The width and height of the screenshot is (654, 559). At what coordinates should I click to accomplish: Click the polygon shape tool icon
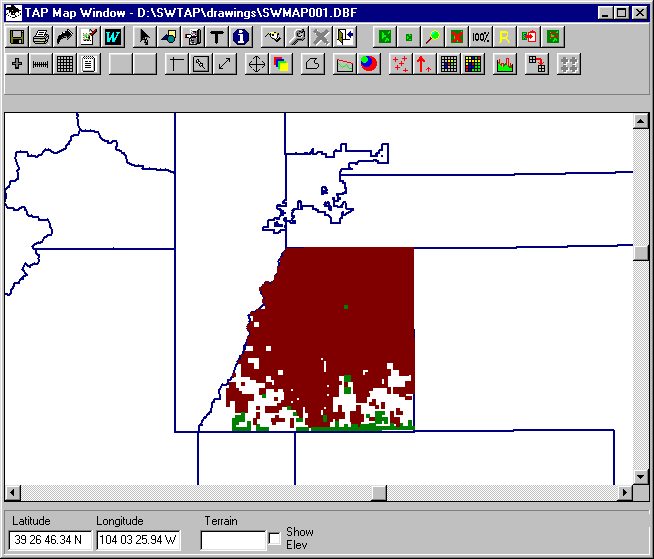[313, 64]
